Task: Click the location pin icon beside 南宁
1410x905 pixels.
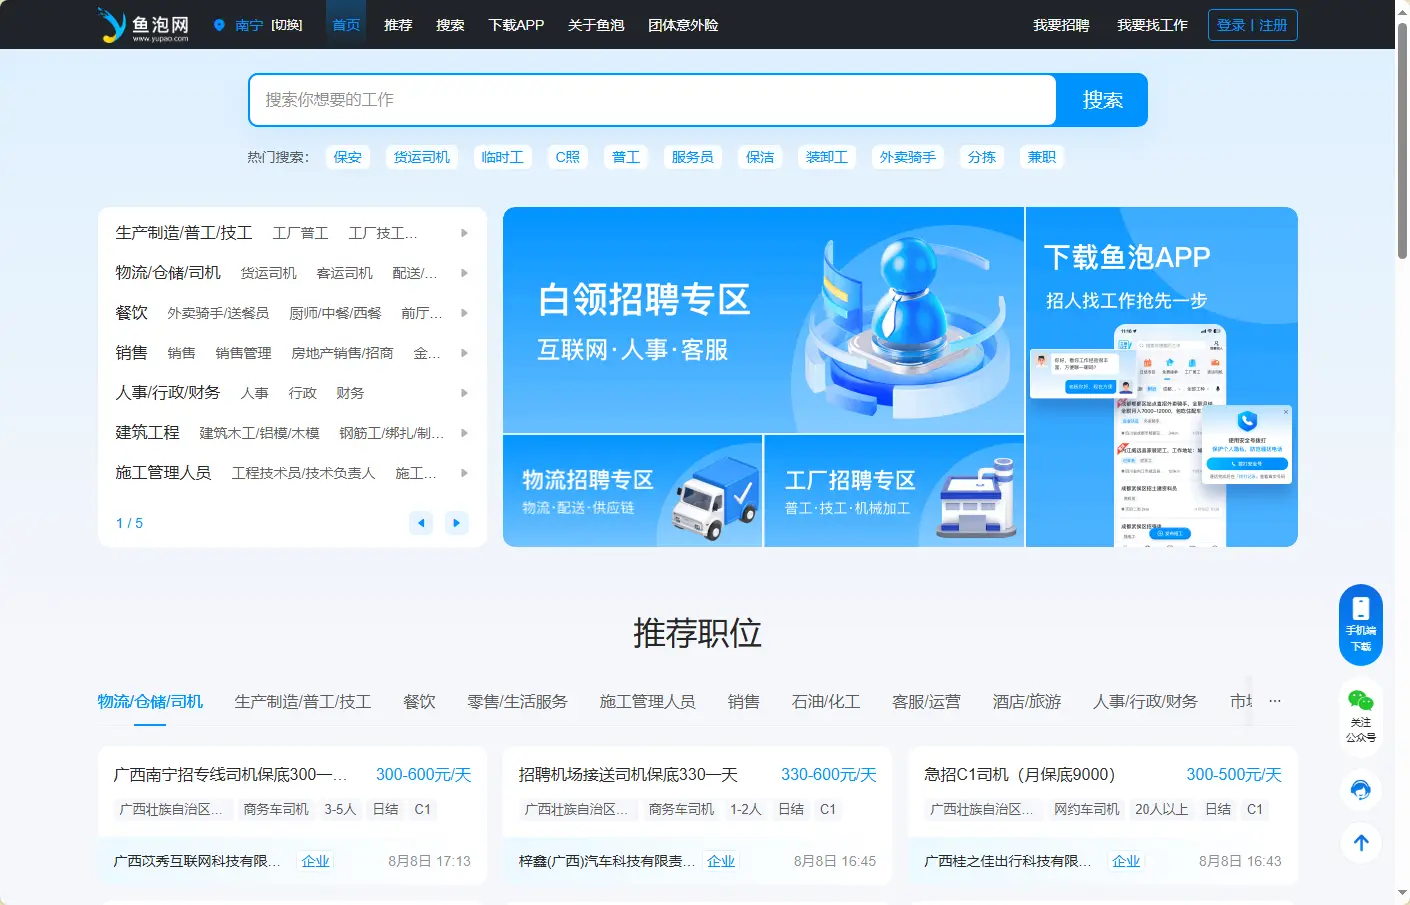Action: pyautogui.click(x=219, y=25)
